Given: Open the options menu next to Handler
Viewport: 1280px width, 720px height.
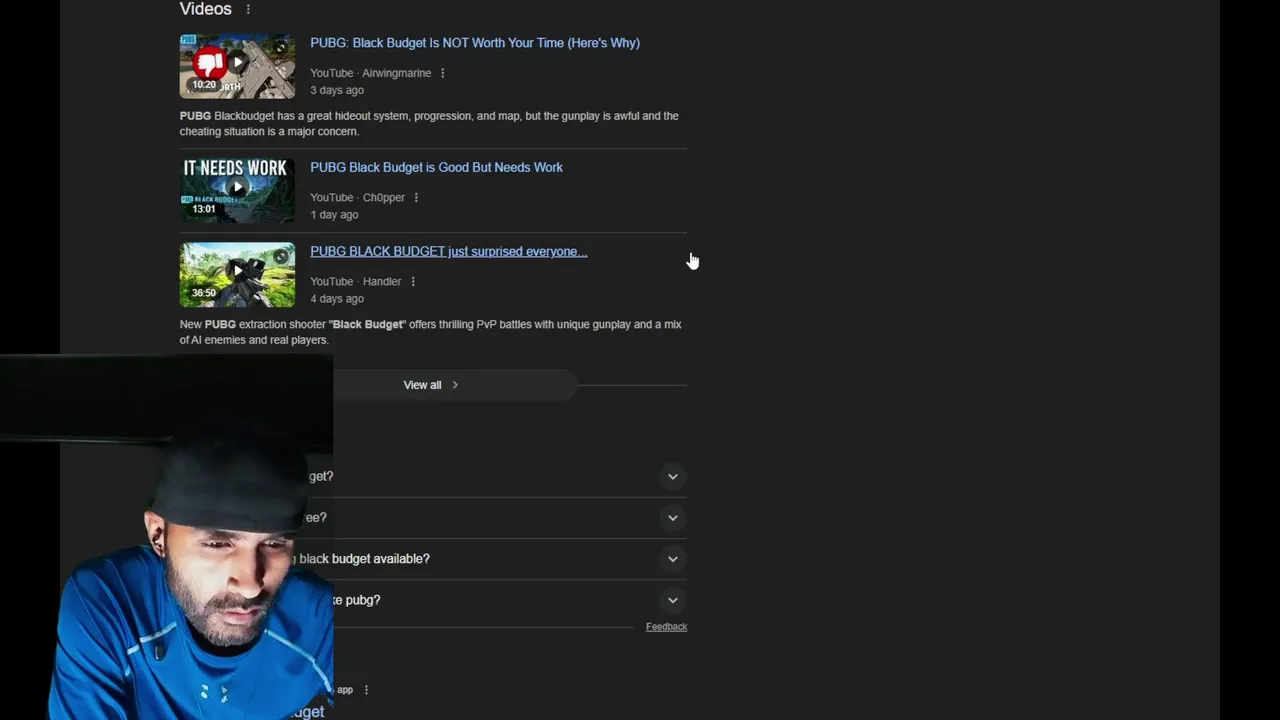Looking at the screenshot, I should (x=412, y=282).
